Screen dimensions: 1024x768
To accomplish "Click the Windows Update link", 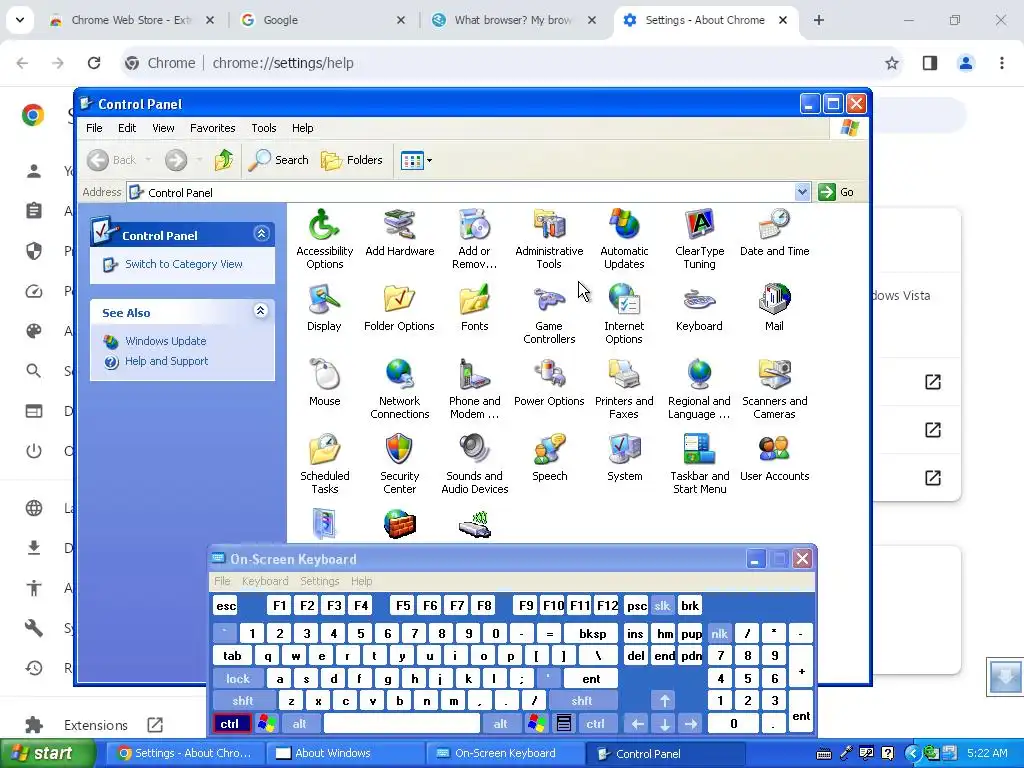I will tap(165, 341).
